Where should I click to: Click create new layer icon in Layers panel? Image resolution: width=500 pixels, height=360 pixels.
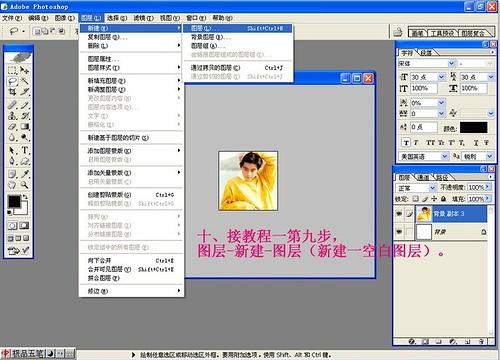tap(467, 341)
